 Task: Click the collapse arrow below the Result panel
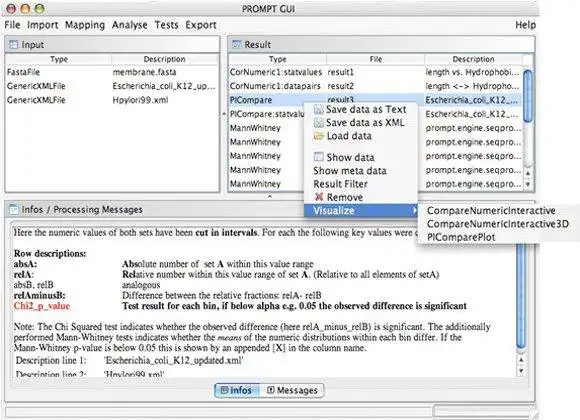pos(270,196)
